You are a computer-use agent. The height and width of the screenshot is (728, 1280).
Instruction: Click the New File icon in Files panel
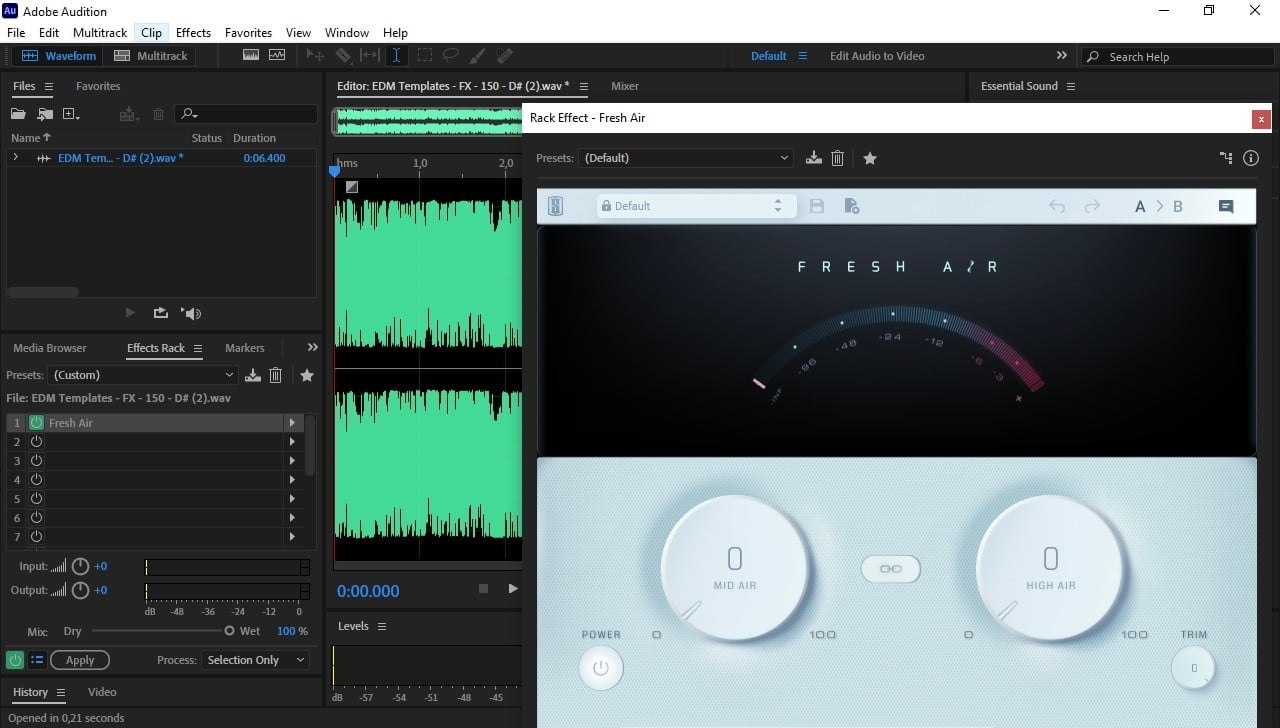(71, 114)
